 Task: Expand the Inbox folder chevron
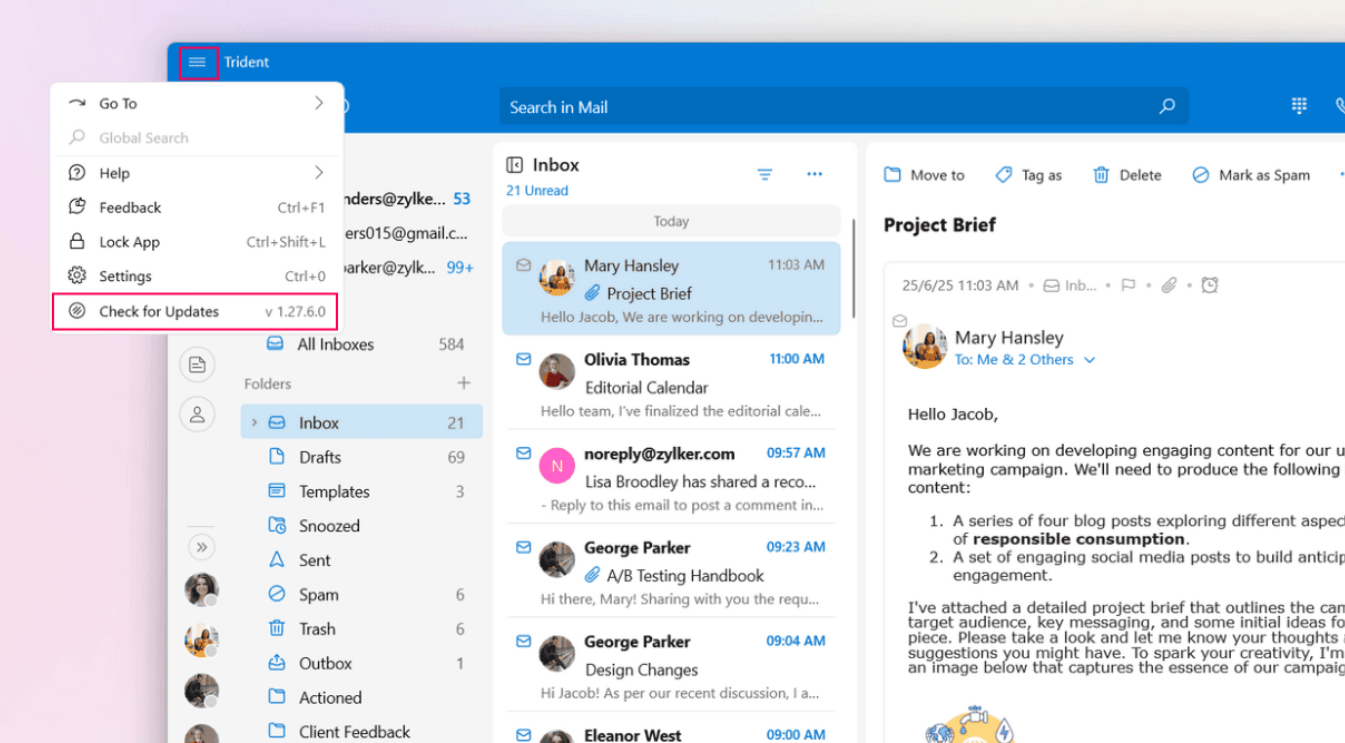[x=254, y=423]
